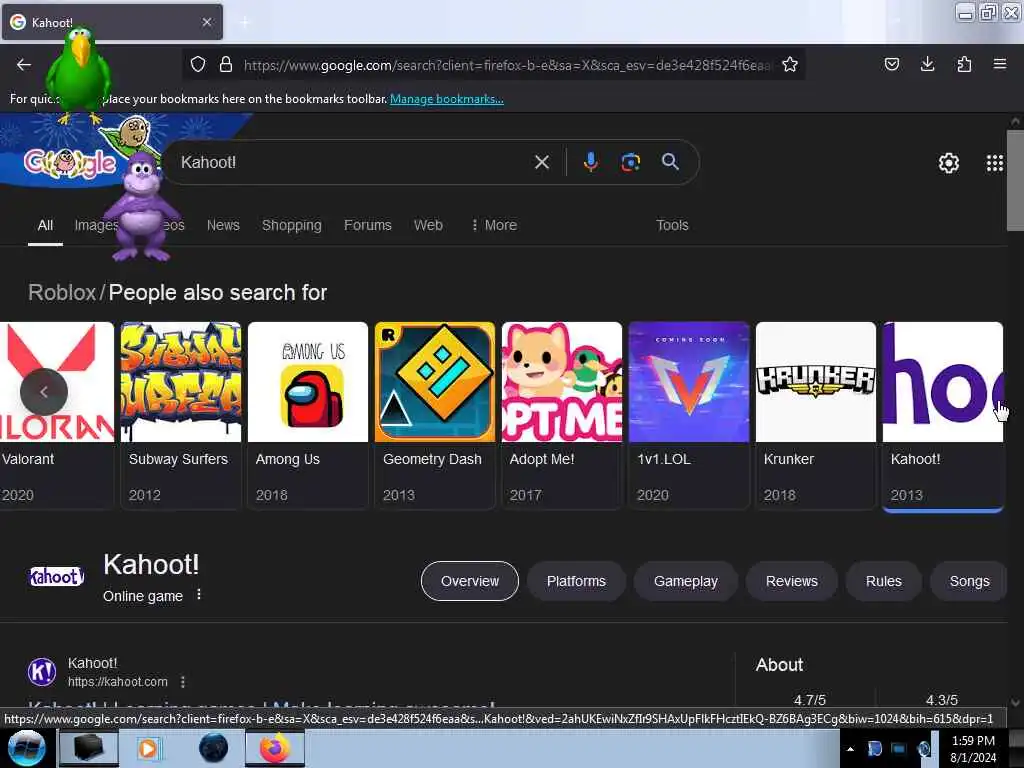The image size is (1024, 768).
Task: Open Google quick settings gear
Action: point(948,163)
